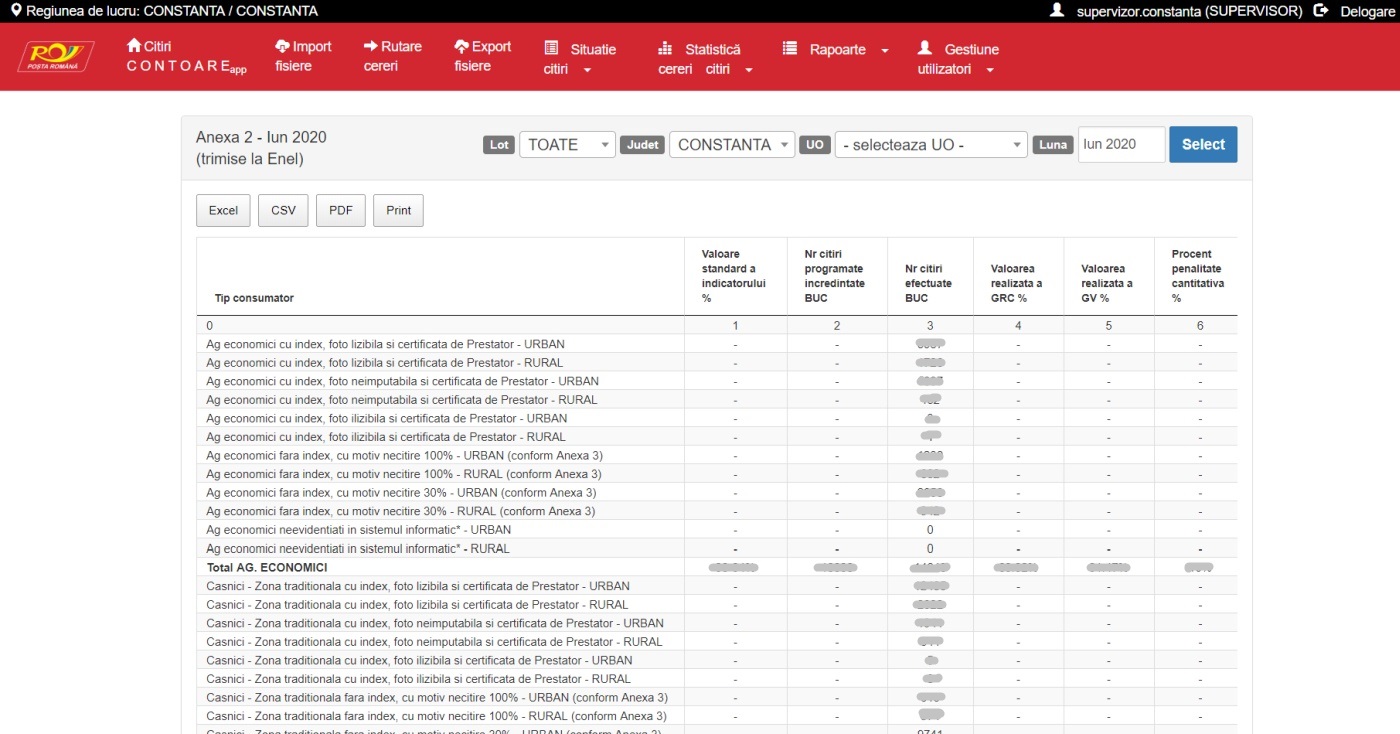Open the Gestiune utilizatori menu

point(957,59)
